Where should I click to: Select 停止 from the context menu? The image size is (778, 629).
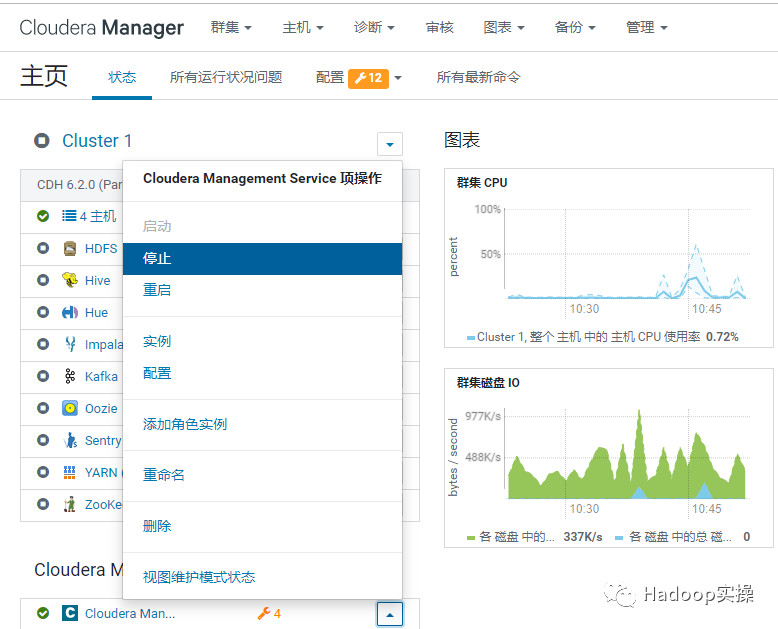(157, 259)
